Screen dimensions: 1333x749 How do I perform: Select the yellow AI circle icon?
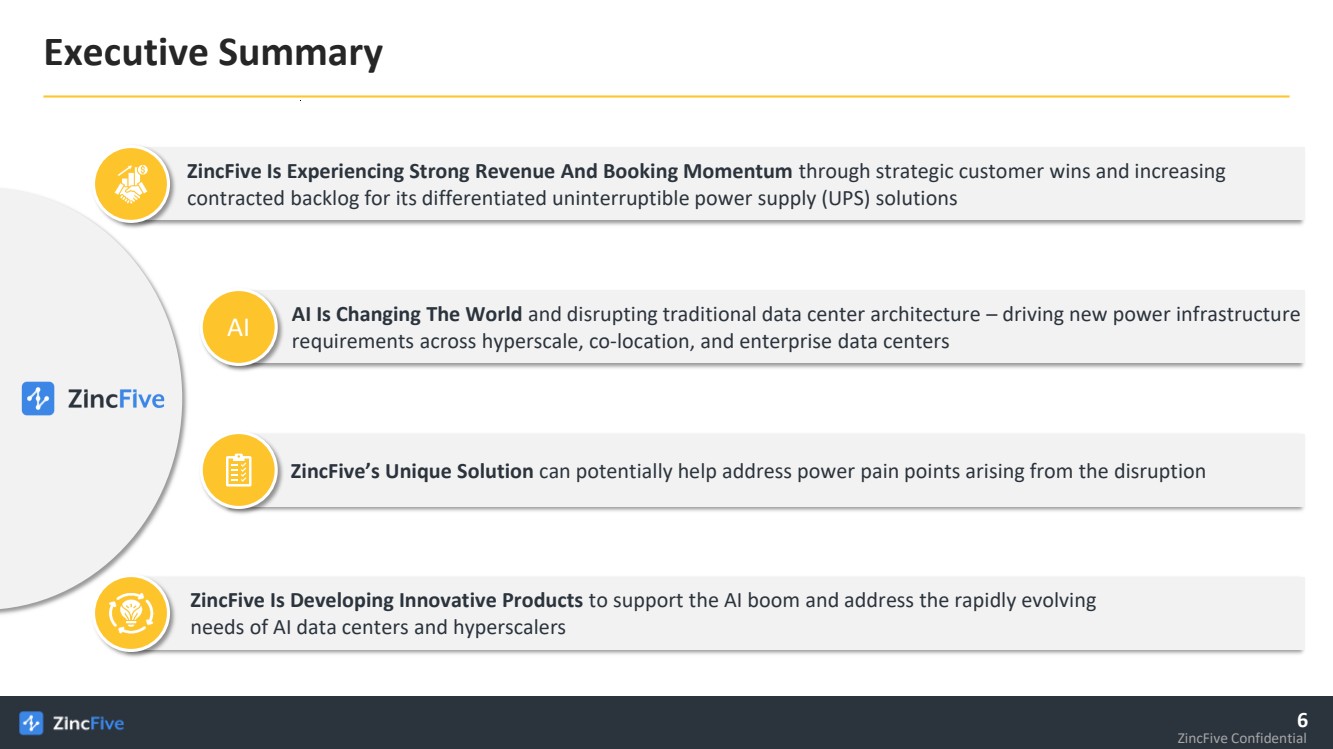tap(238, 328)
